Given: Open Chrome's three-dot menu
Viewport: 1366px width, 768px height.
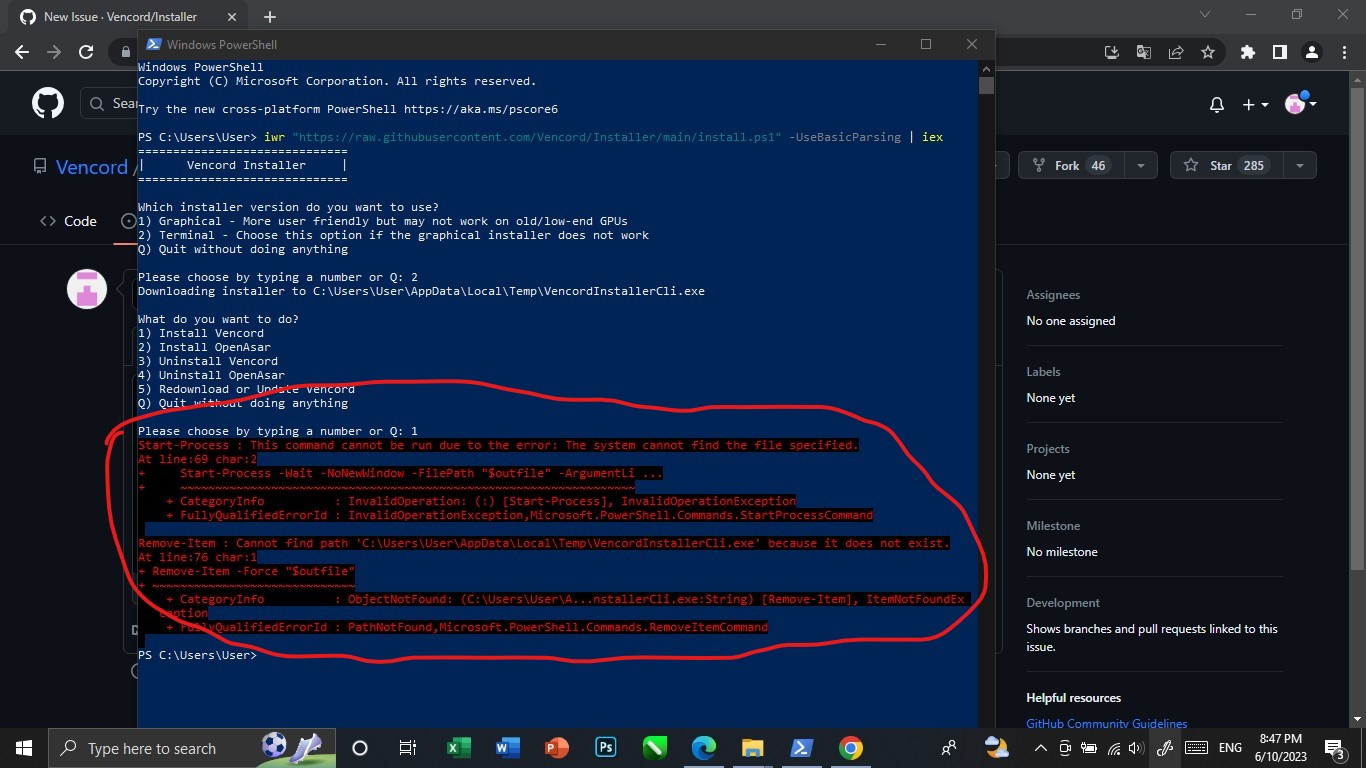Looking at the screenshot, I should 1344,52.
